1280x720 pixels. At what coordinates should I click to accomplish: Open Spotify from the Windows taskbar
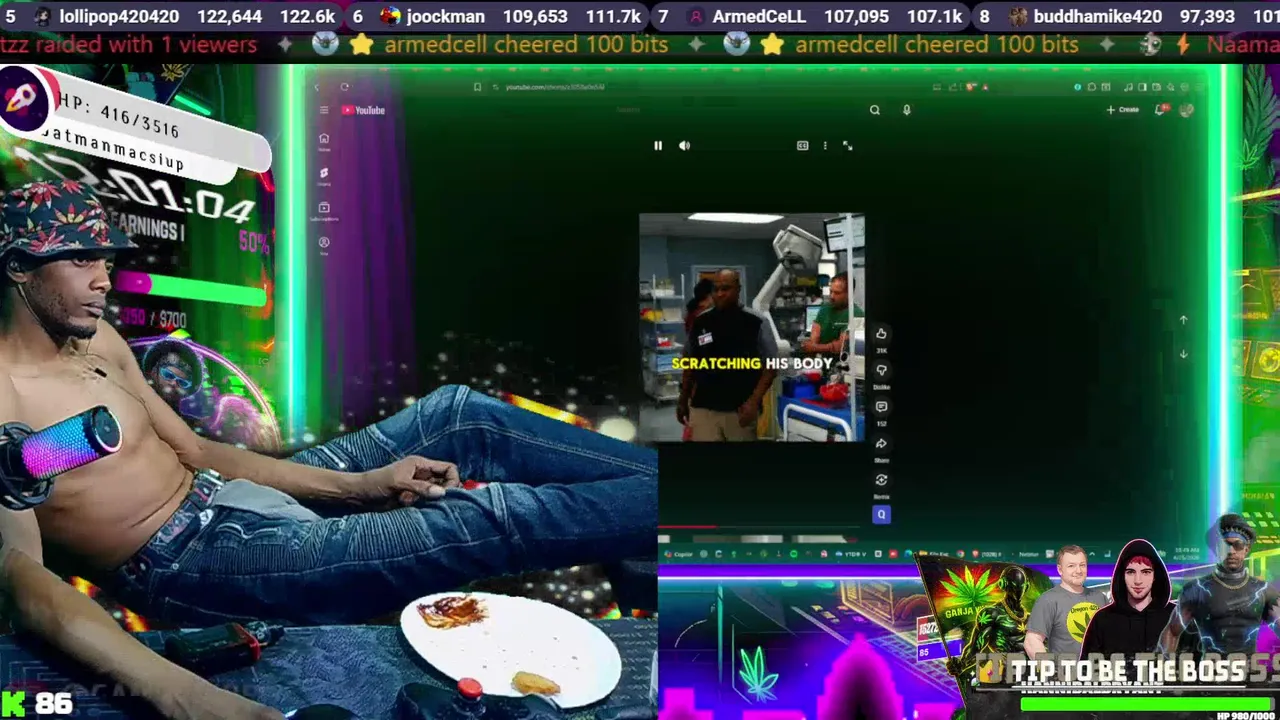tap(793, 554)
